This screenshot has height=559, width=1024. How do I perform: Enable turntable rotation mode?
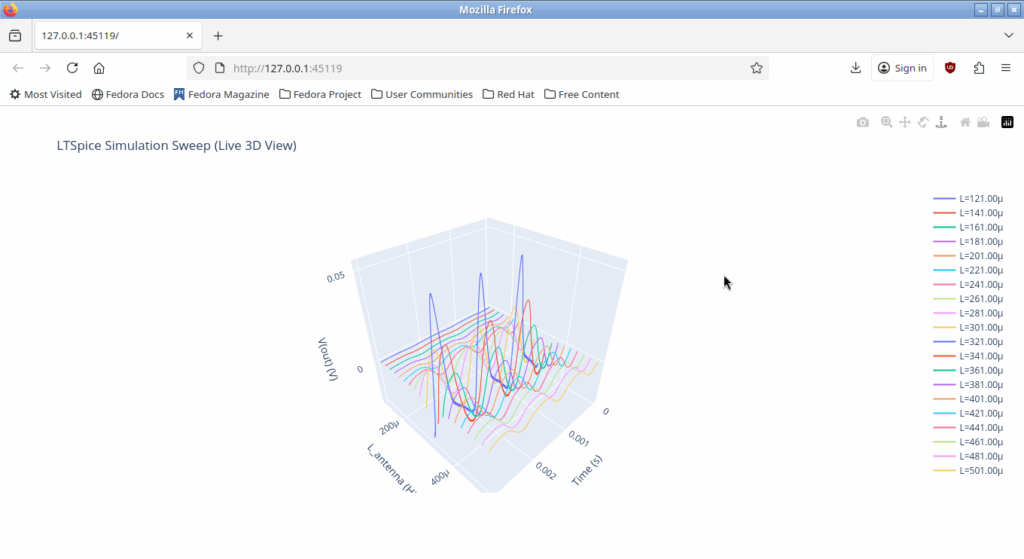tap(942, 122)
